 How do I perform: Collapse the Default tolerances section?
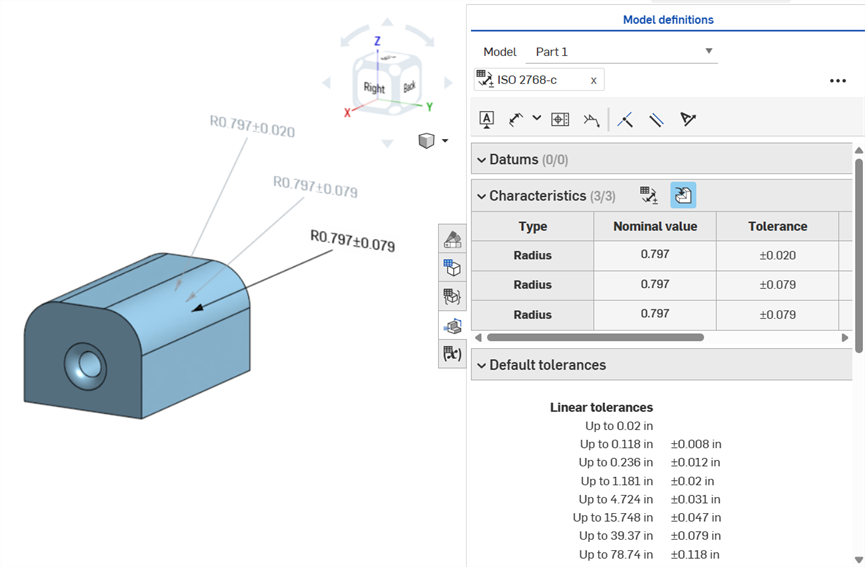click(481, 365)
